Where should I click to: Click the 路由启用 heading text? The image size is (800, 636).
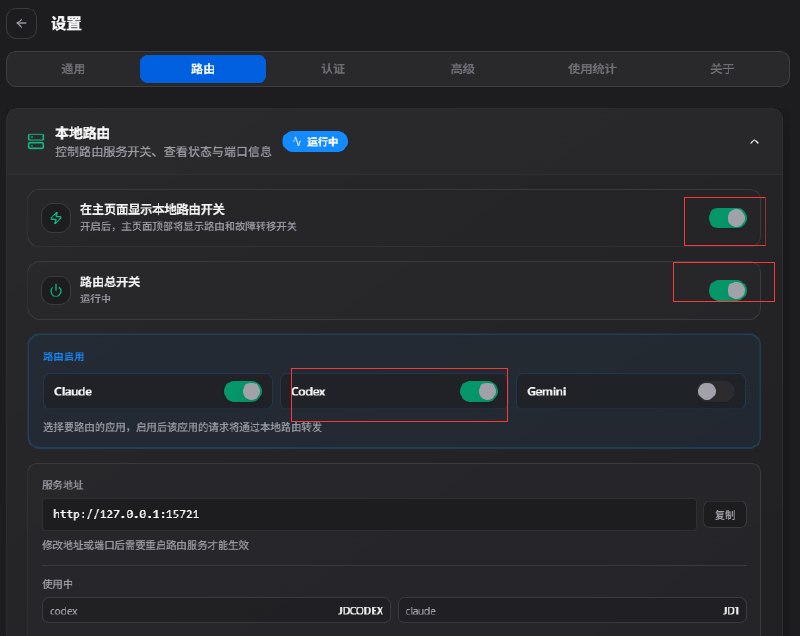click(x=63, y=357)
